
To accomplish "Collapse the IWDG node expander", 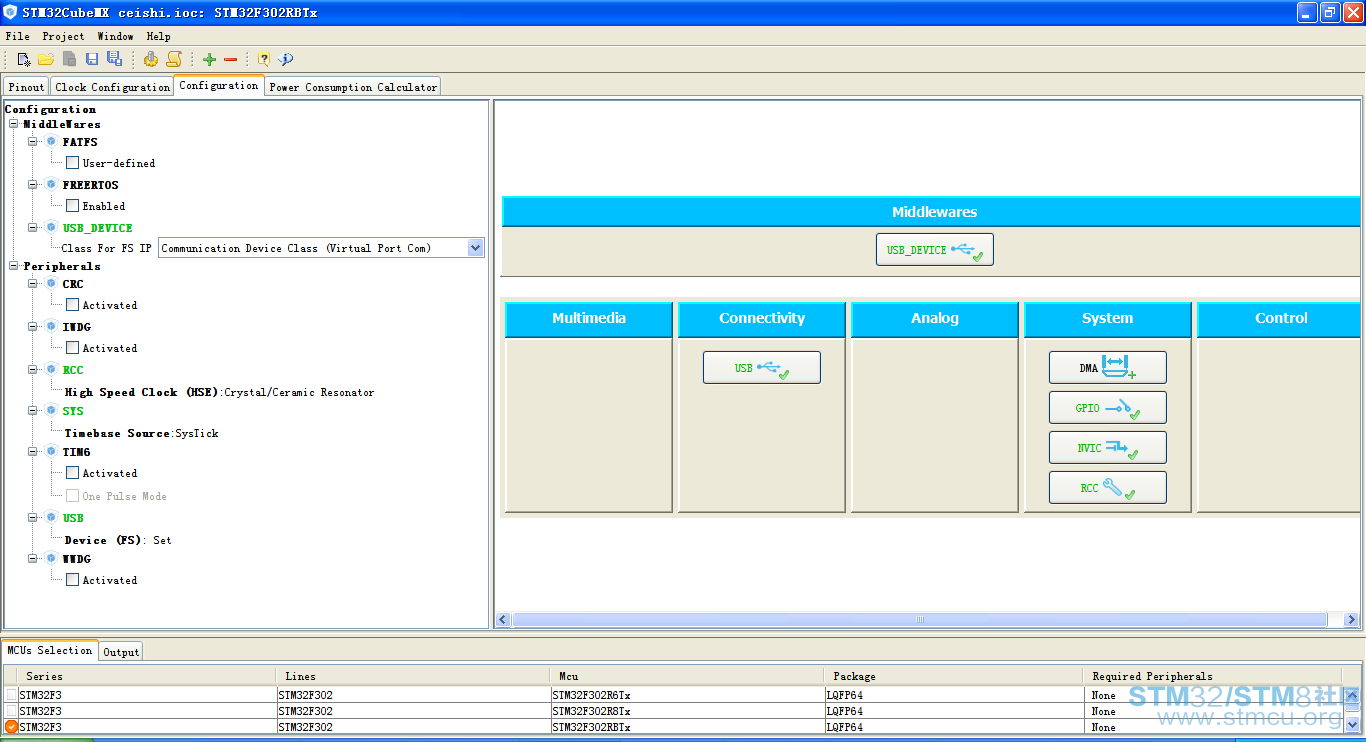I will coord(33,326).
